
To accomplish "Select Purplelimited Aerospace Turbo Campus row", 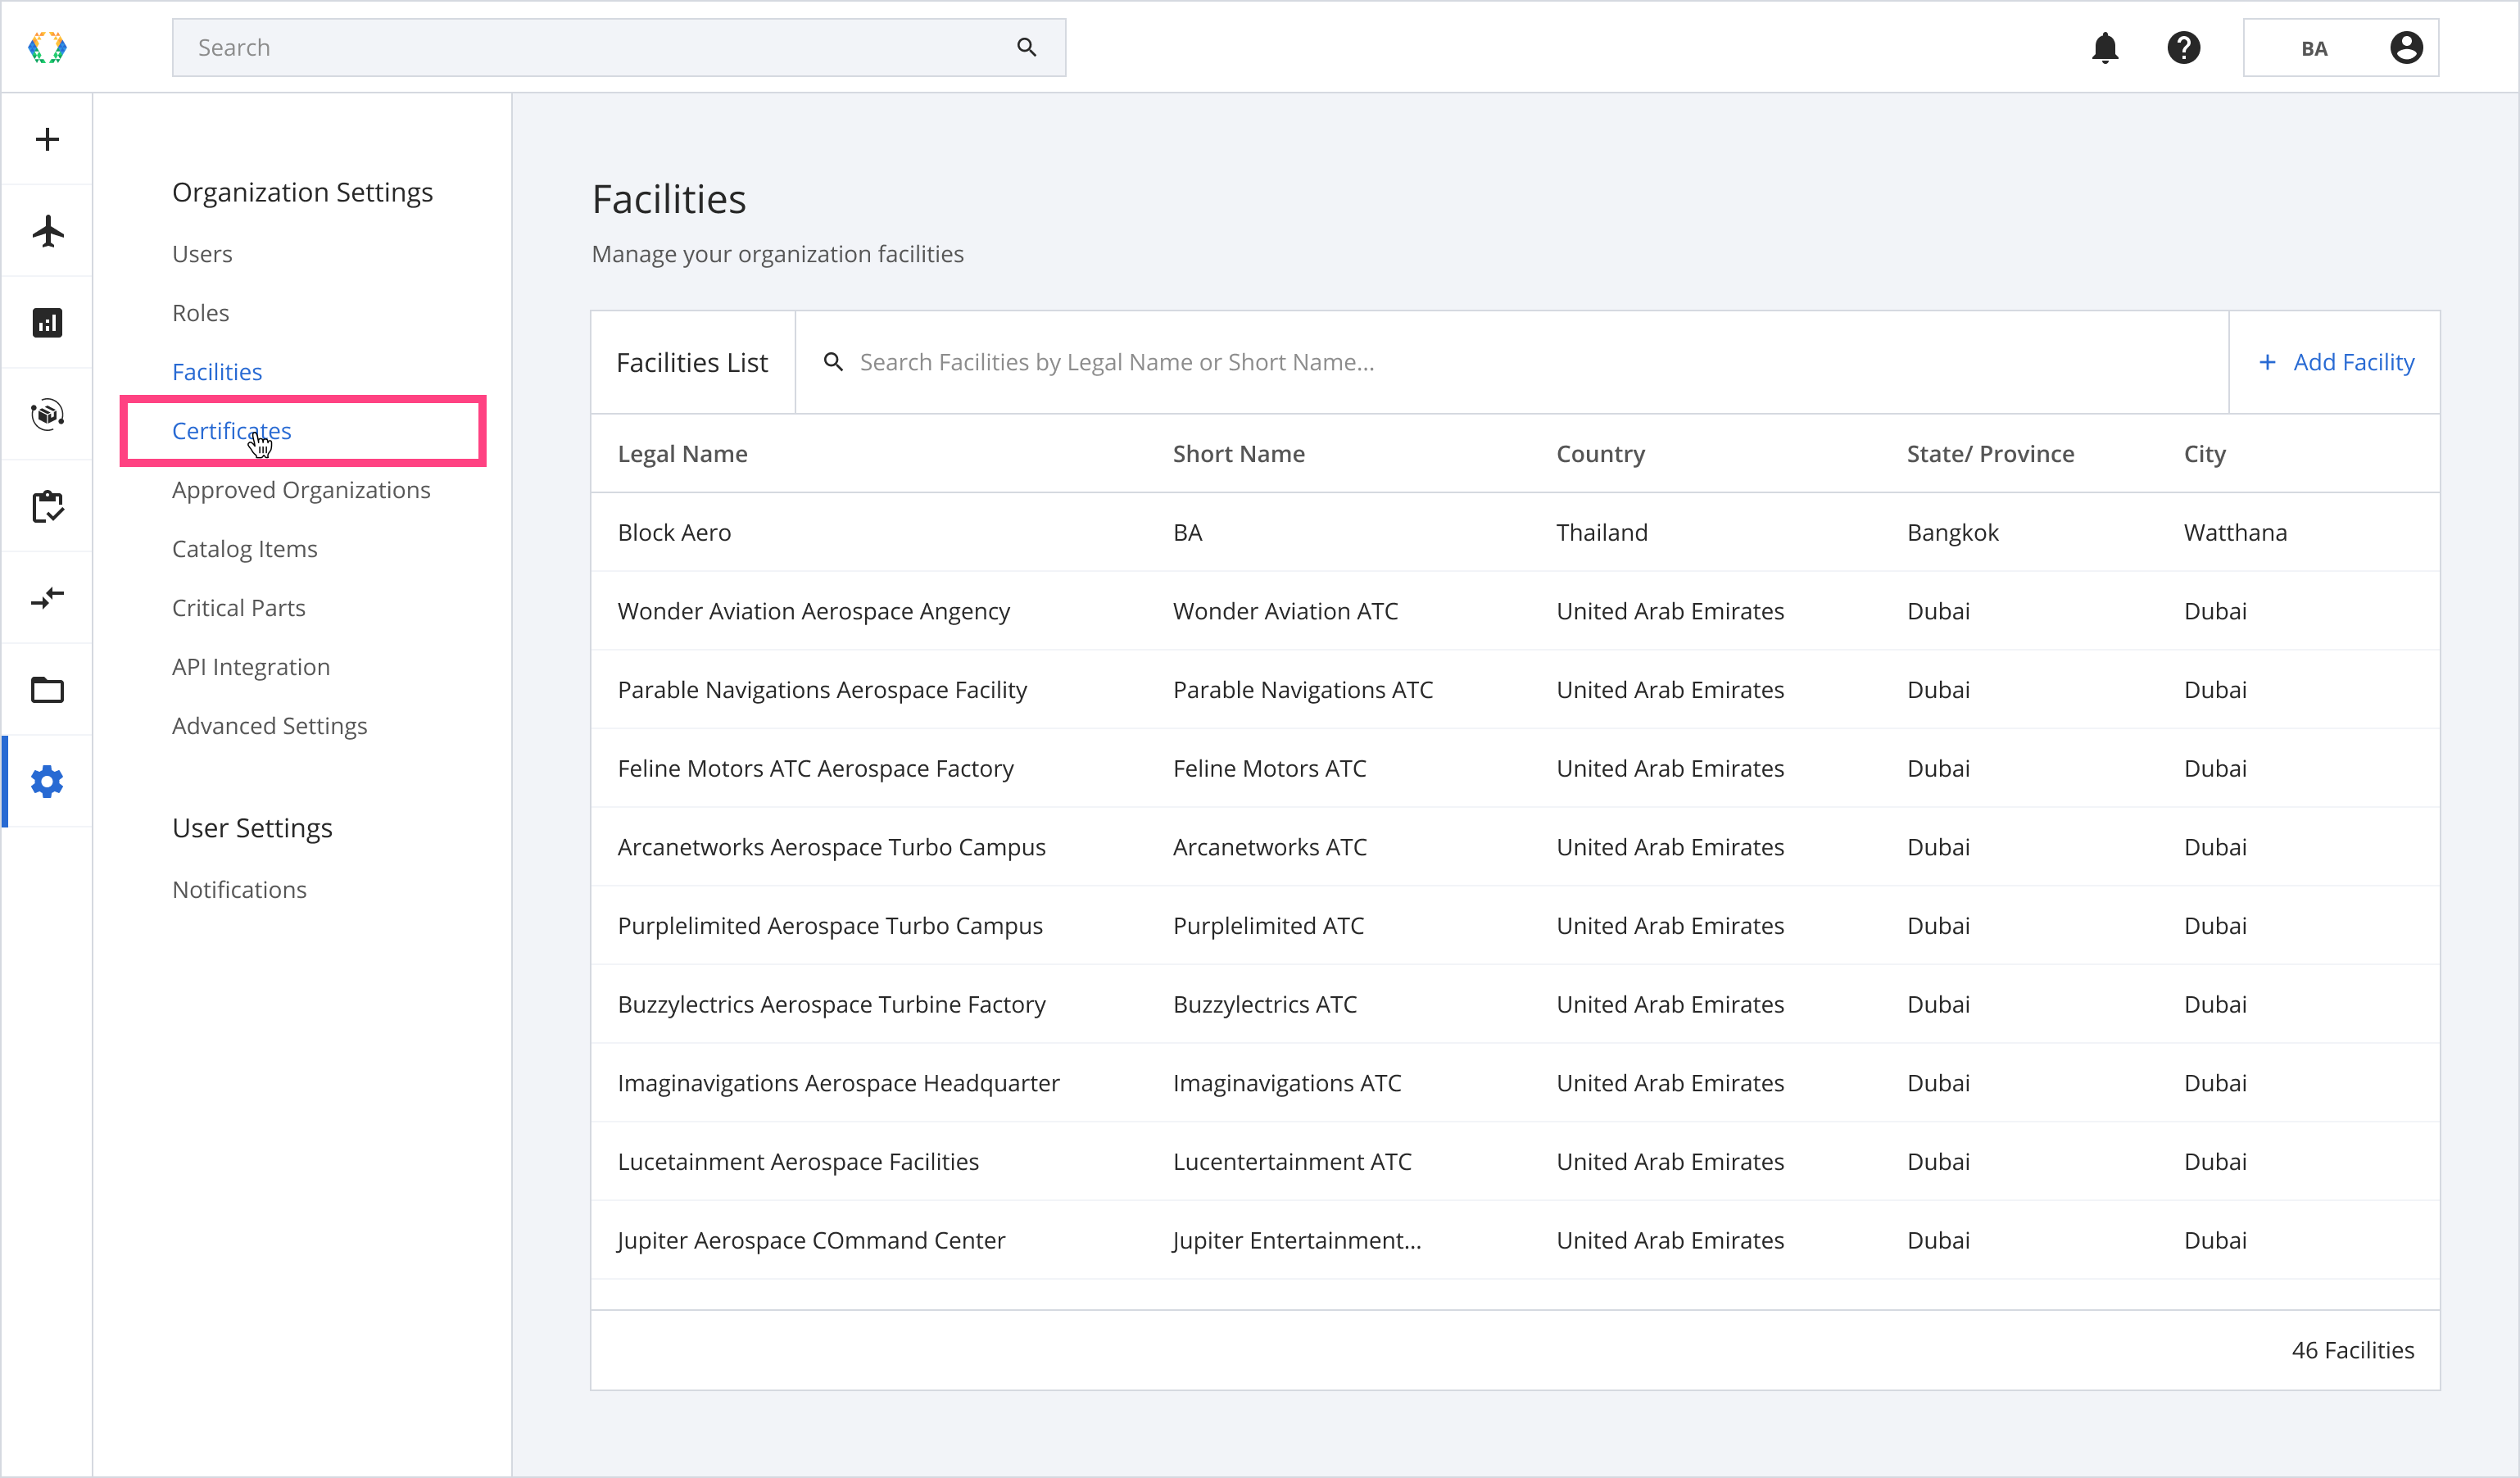I will (x=1515, y=926).
